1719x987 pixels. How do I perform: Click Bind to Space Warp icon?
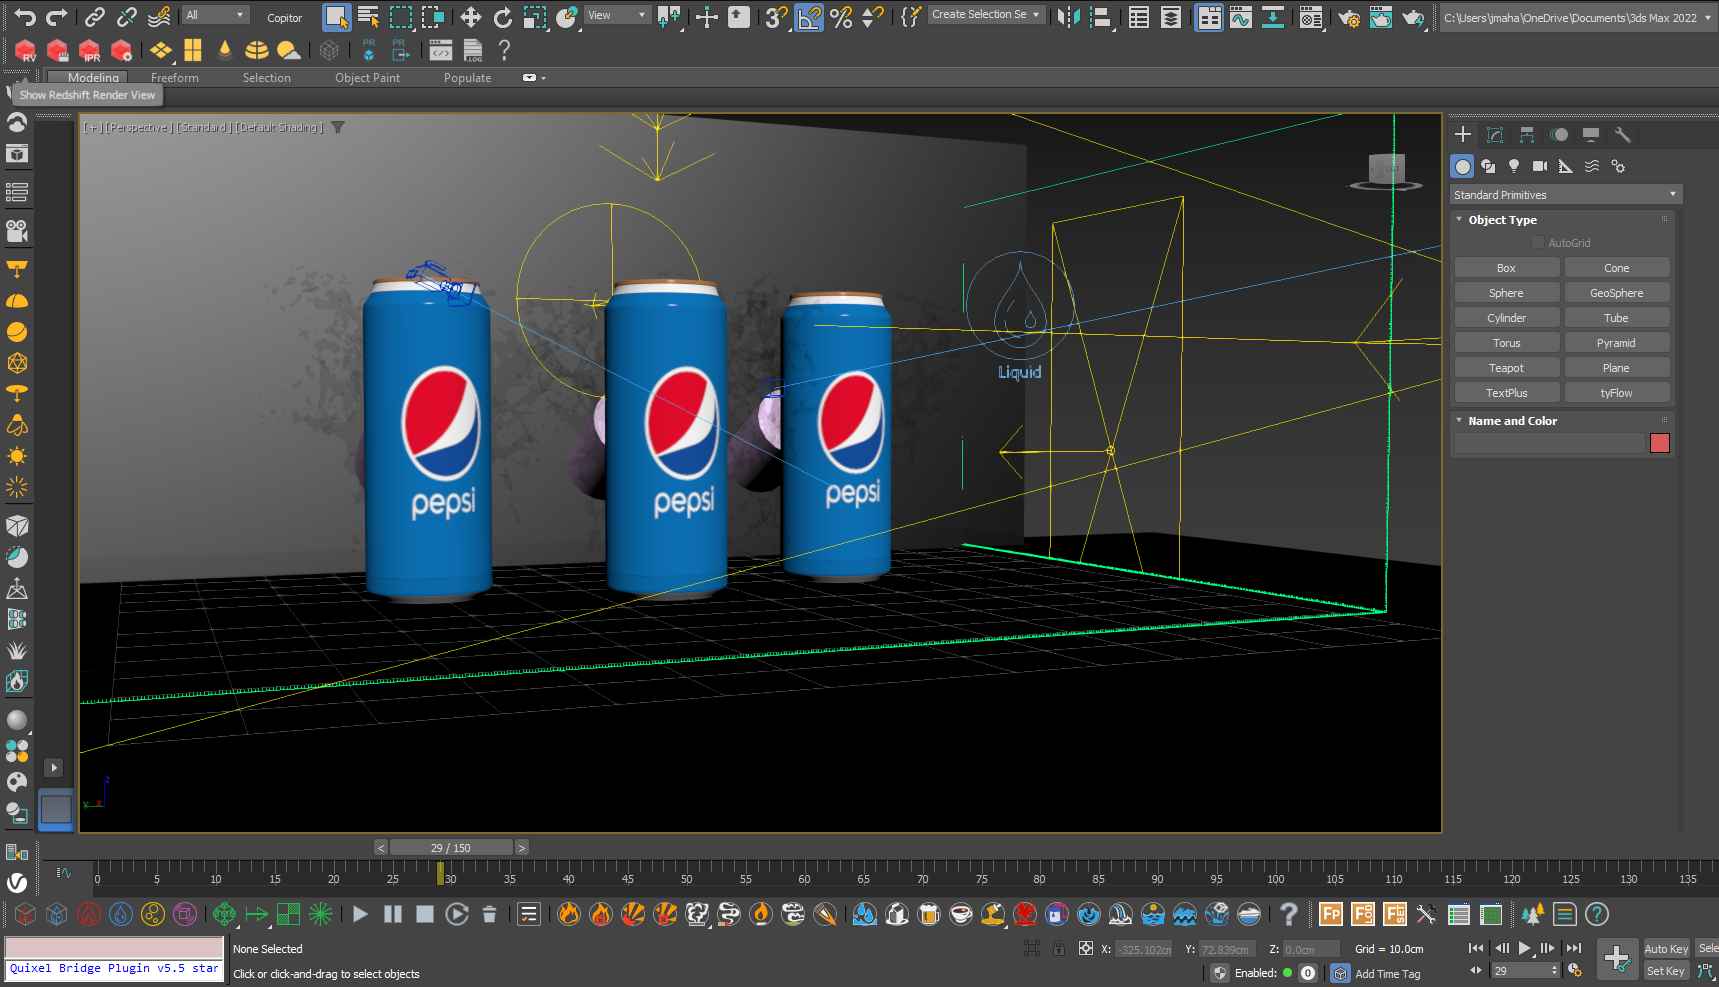159,17
